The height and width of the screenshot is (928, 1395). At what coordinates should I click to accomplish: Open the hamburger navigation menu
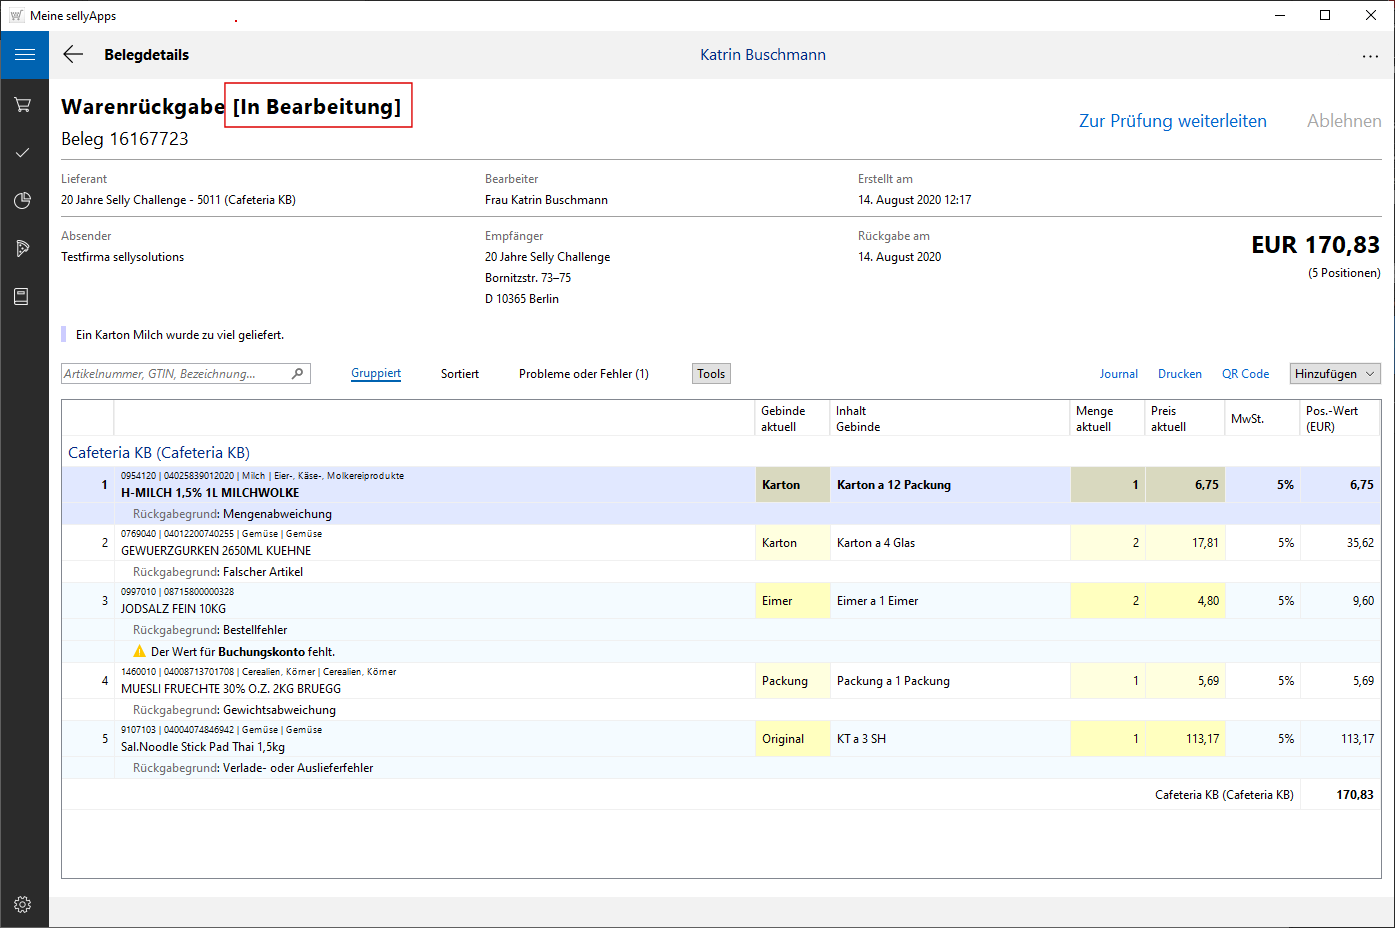click(x=24, y=55)
